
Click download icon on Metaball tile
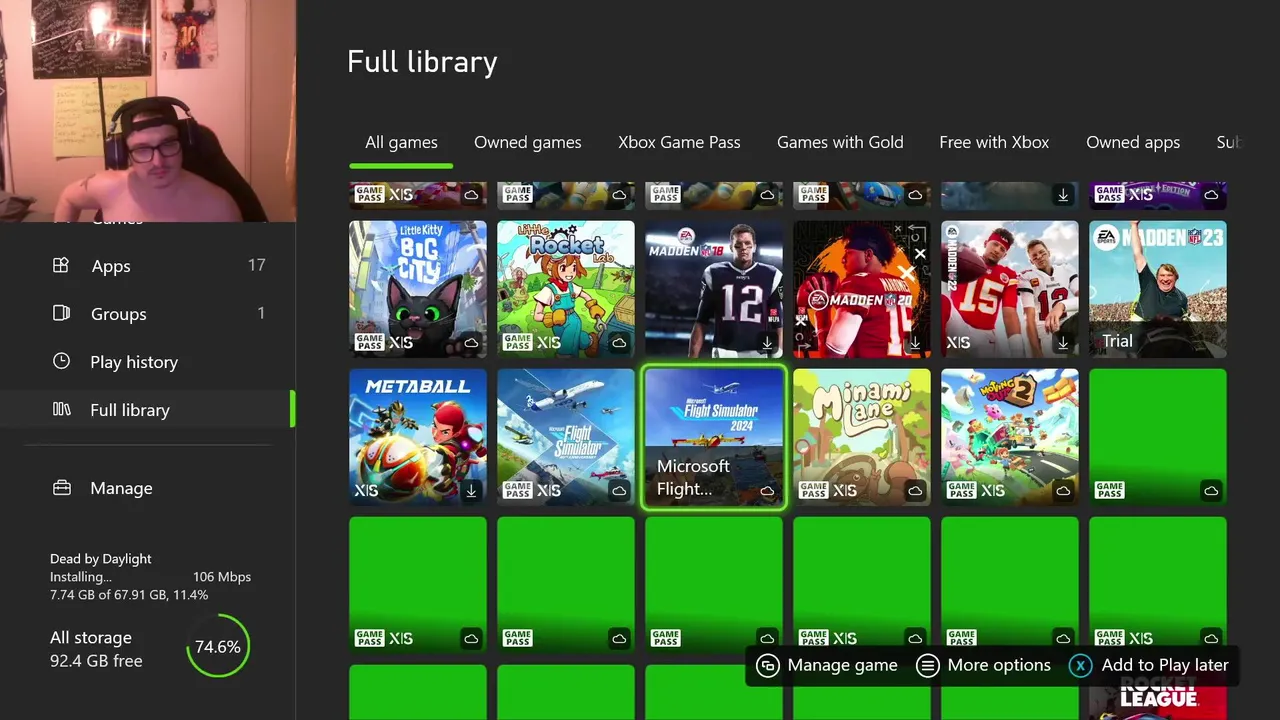(x=471, y=491)
